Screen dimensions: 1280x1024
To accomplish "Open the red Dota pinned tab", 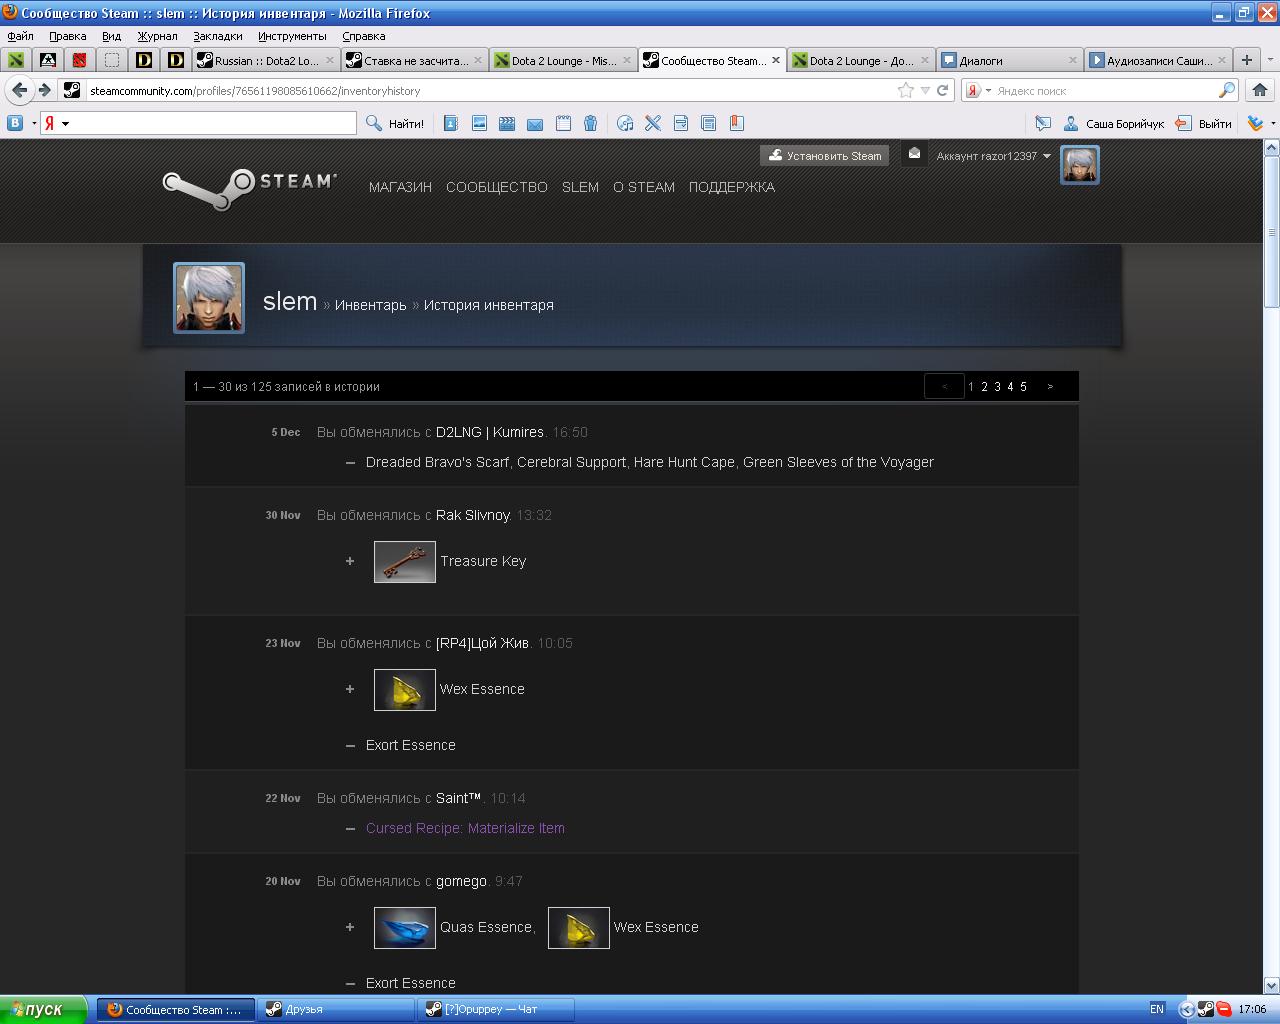I will (x=80, y=60).
